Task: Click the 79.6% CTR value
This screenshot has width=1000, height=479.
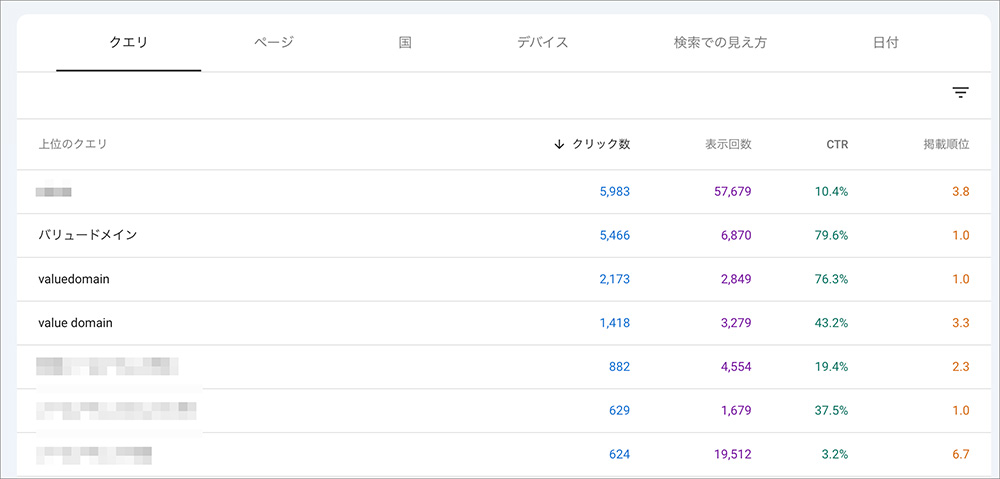Action: point(832,235)
